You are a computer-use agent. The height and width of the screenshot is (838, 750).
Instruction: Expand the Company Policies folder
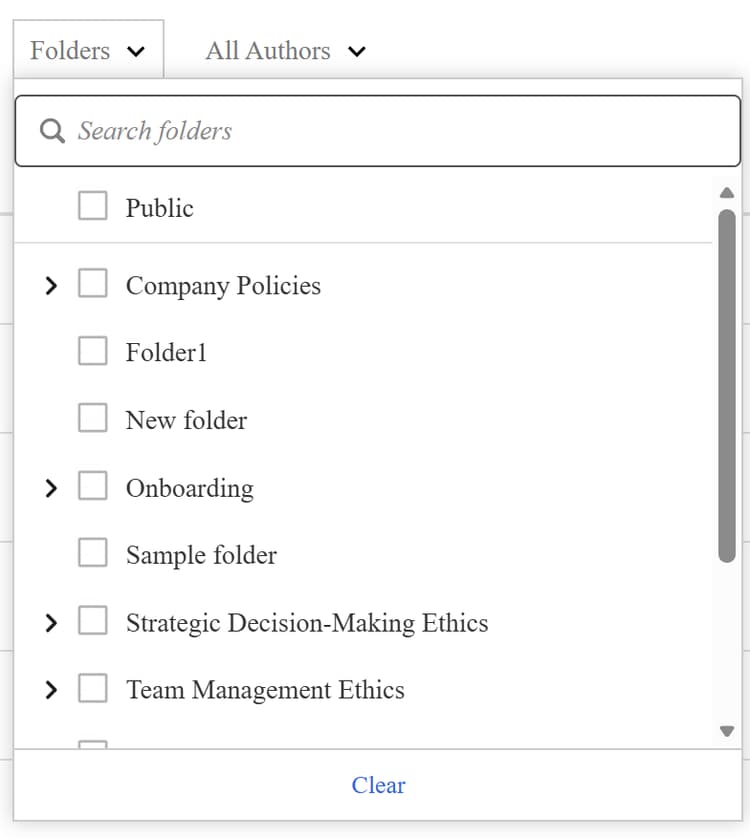pos(51,285)
